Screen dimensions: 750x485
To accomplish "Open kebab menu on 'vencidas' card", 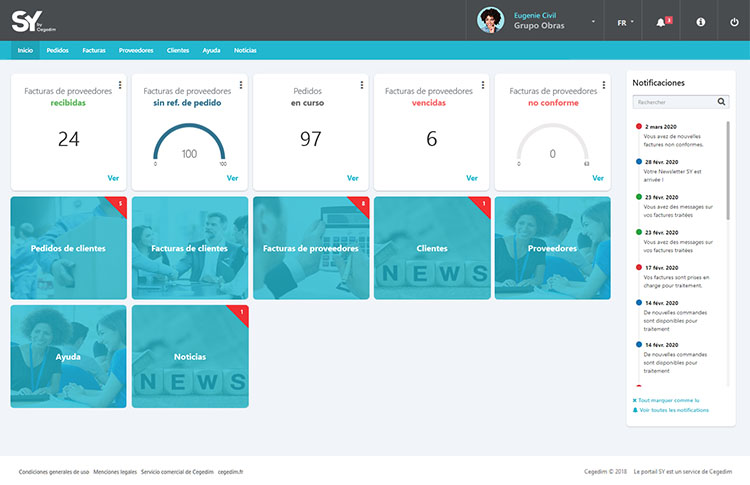I will click(482, 85).
